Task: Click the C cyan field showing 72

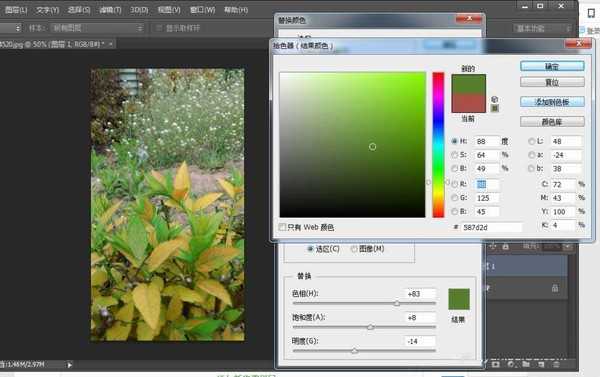Action: [x=563, y=184]
